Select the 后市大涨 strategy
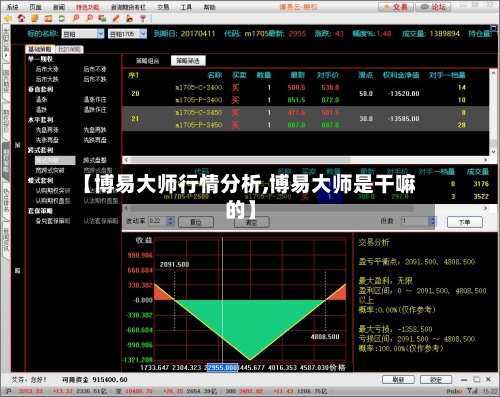500x397 pixels. tap(47, 69)
